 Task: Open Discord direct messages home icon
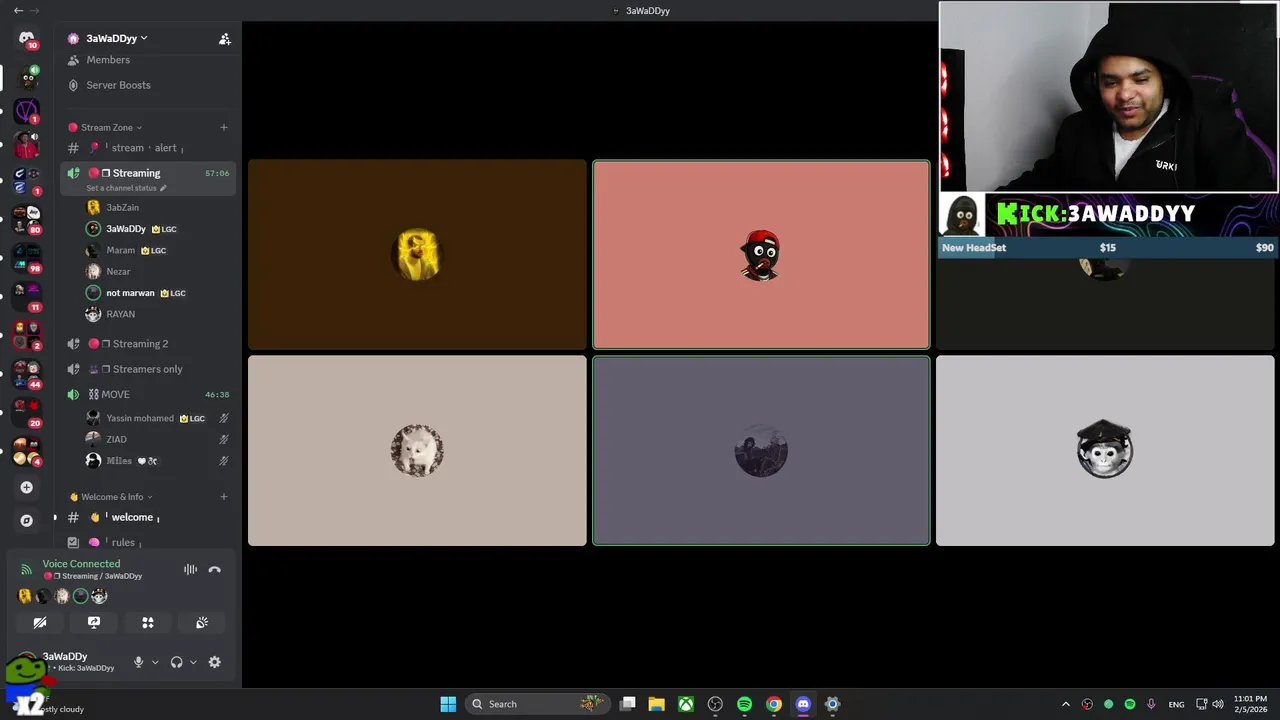27,38
